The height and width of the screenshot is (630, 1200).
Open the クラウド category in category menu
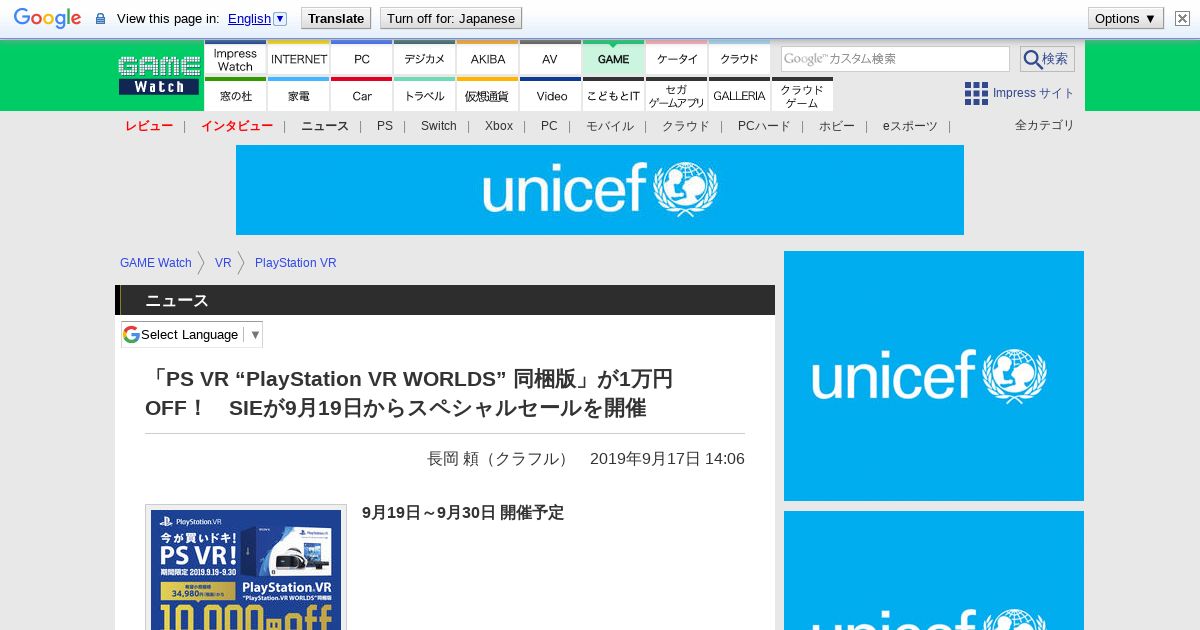[x=686, y=126]
